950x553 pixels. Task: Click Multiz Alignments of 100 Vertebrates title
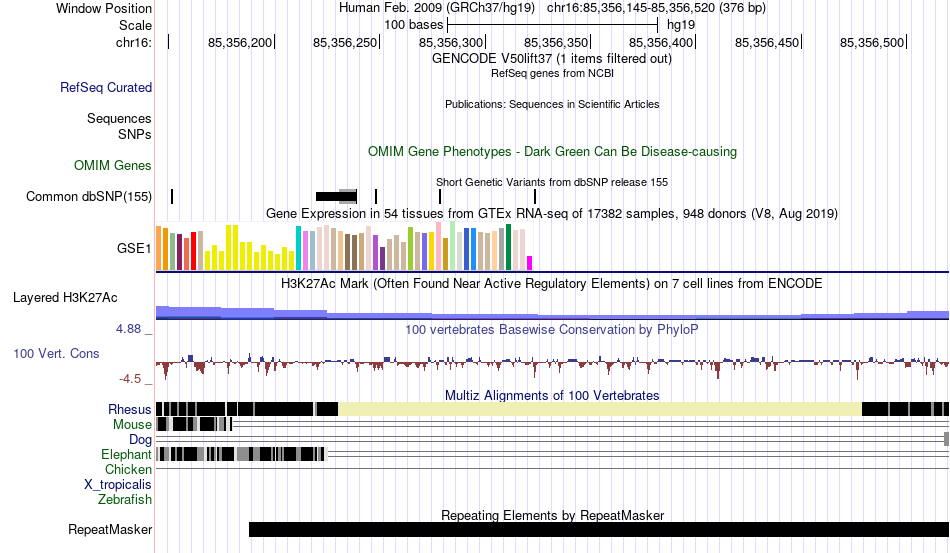pos(552,396)
